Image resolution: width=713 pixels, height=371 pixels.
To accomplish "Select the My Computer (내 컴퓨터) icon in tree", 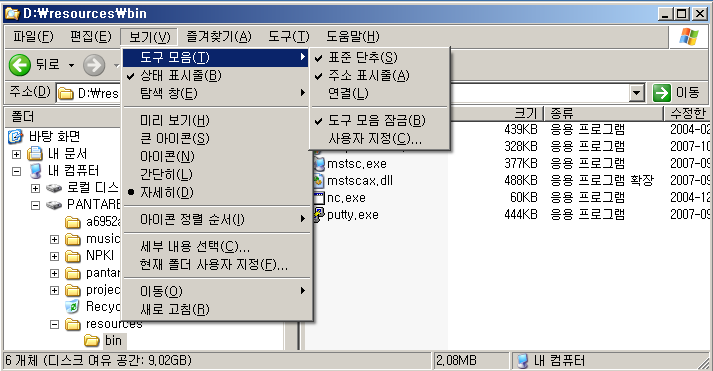I will pos(35,171).
